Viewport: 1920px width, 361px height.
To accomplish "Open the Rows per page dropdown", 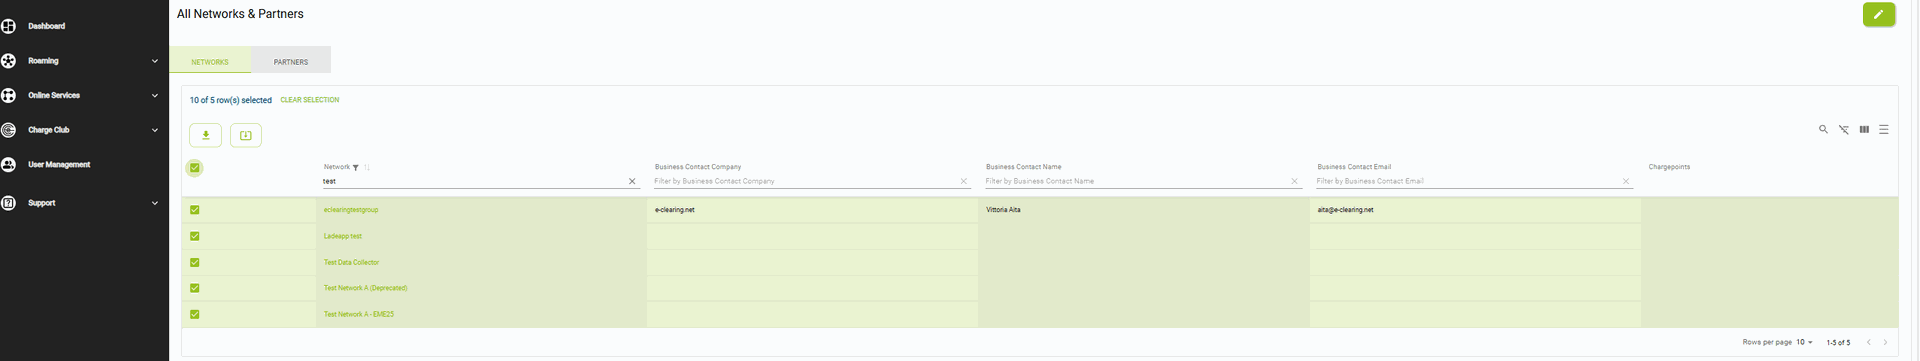I will [1805, 342].
